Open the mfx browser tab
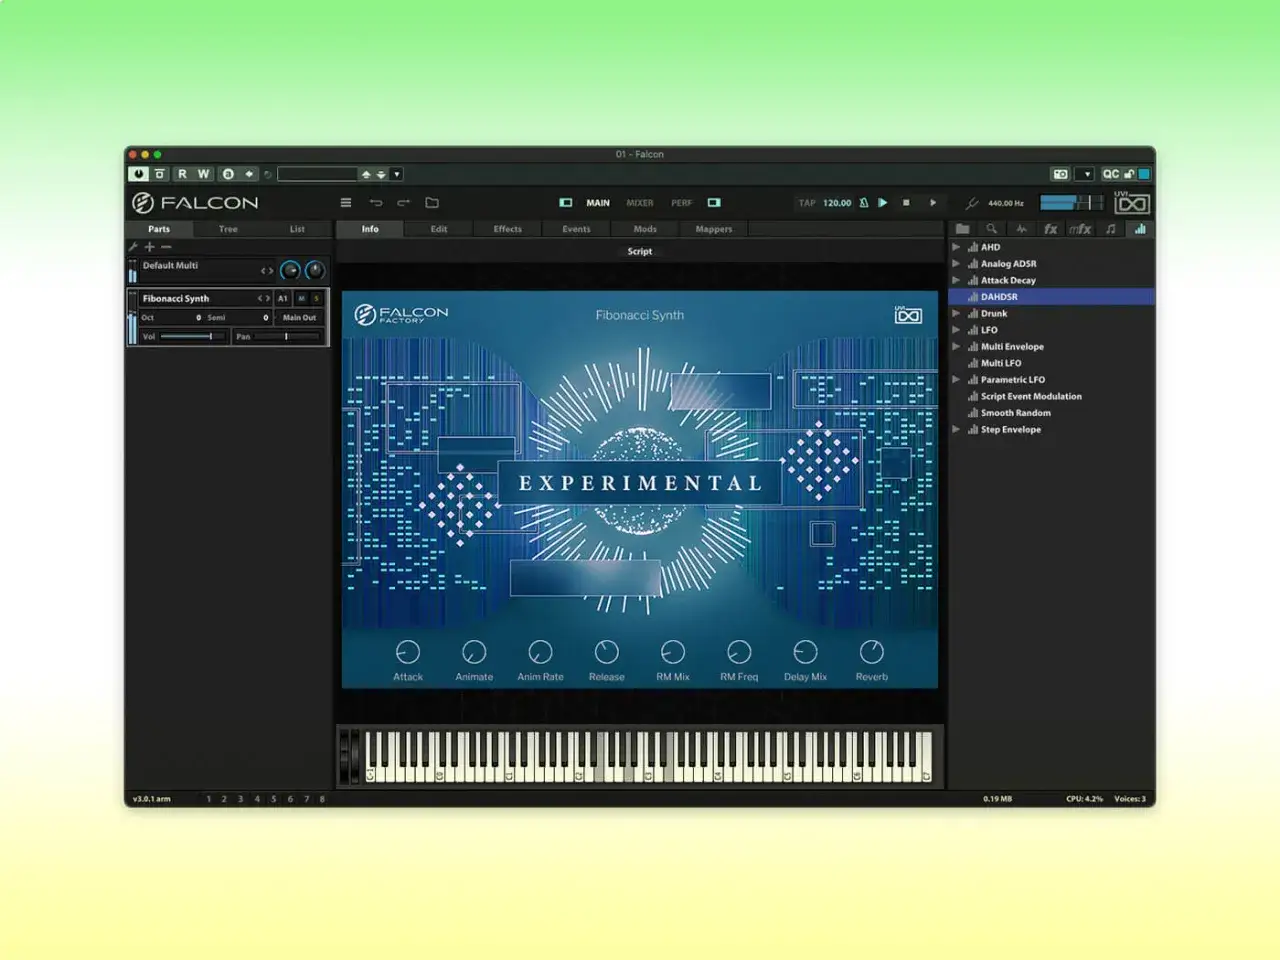Image resolution: width=1280 pixels, height=960 pixels. pyautogui.click(x=1080, y=229)
